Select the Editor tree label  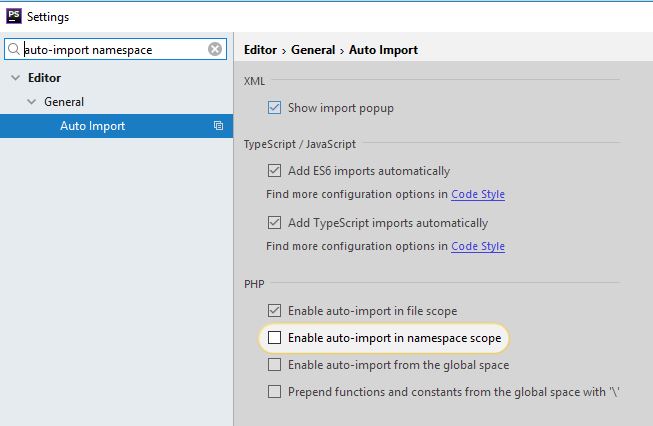pos(44,78)
